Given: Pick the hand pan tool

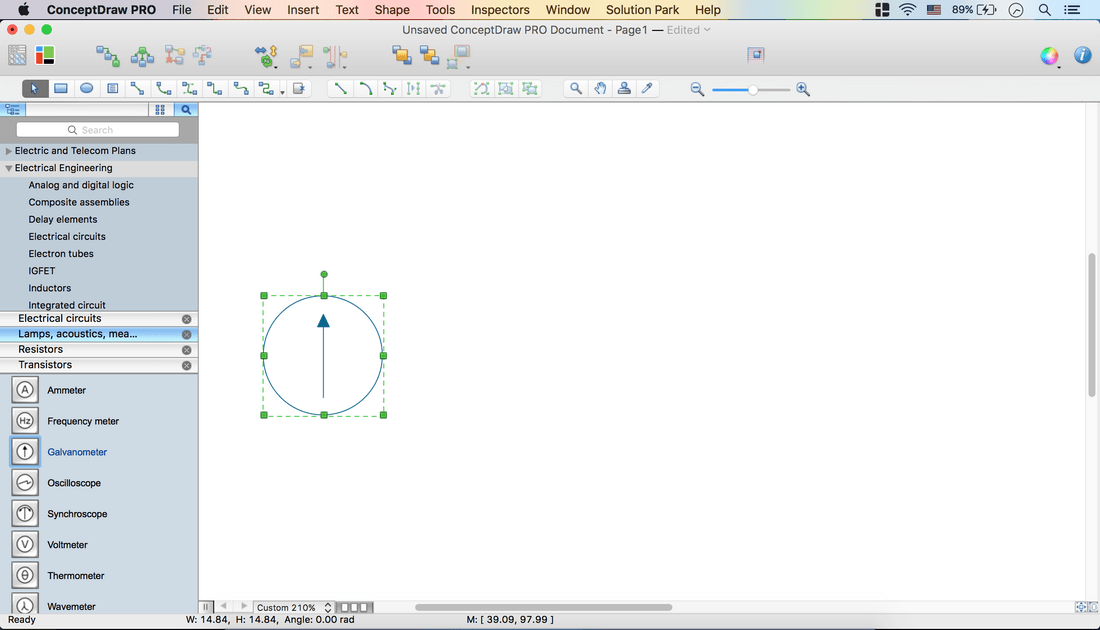Looking at the screenshot, I should point(600,88).
